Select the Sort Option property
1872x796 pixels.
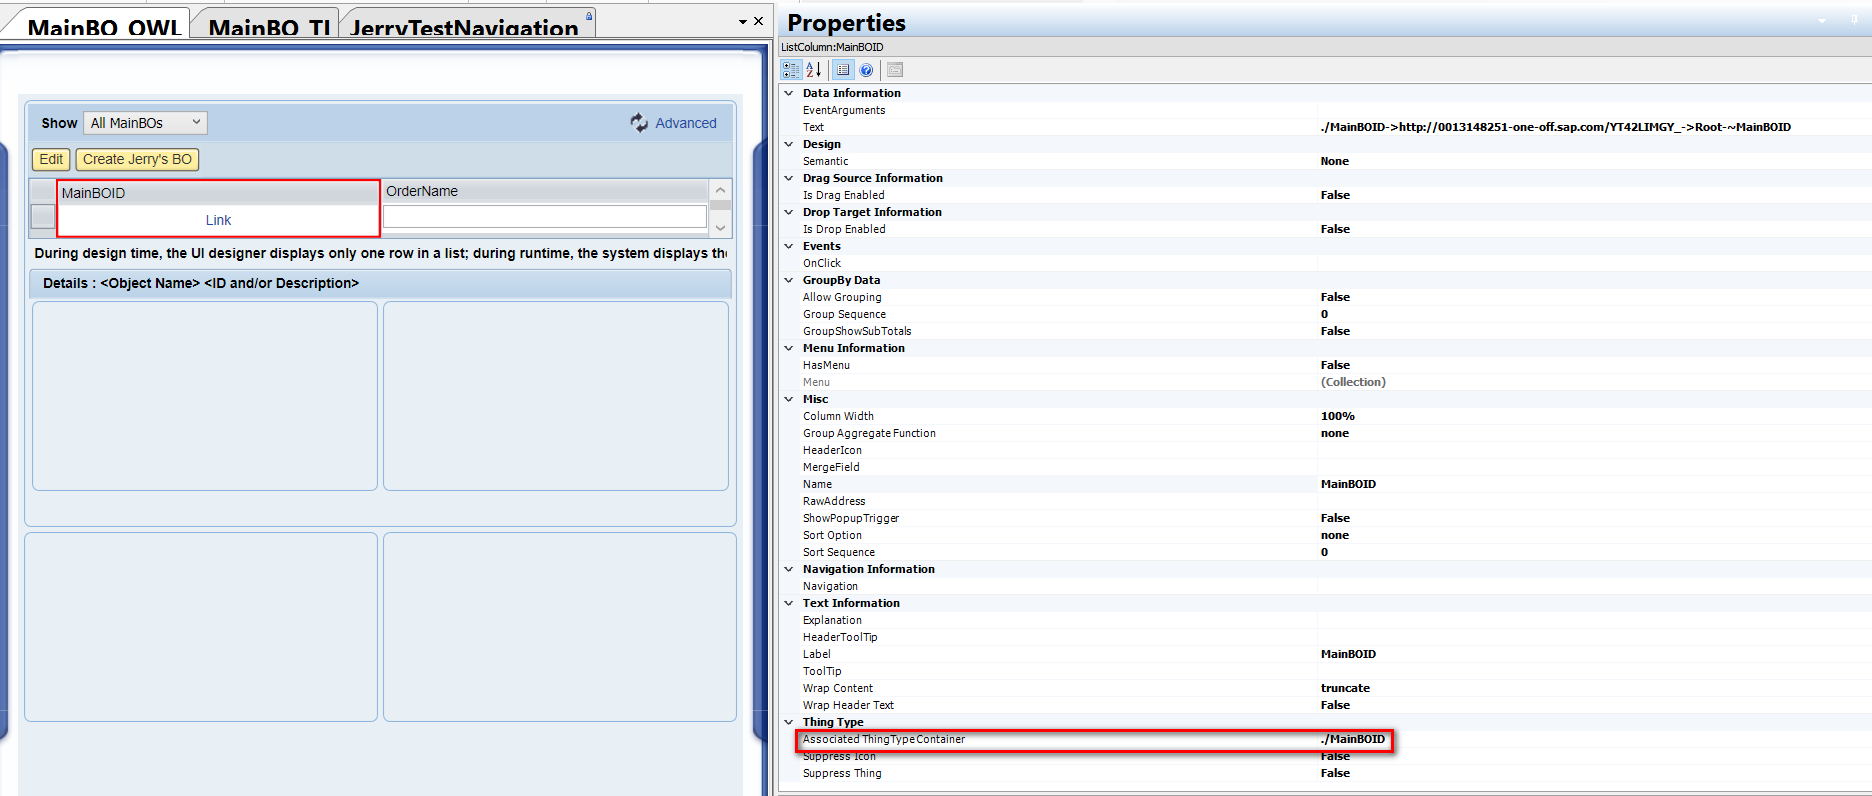1325,535
